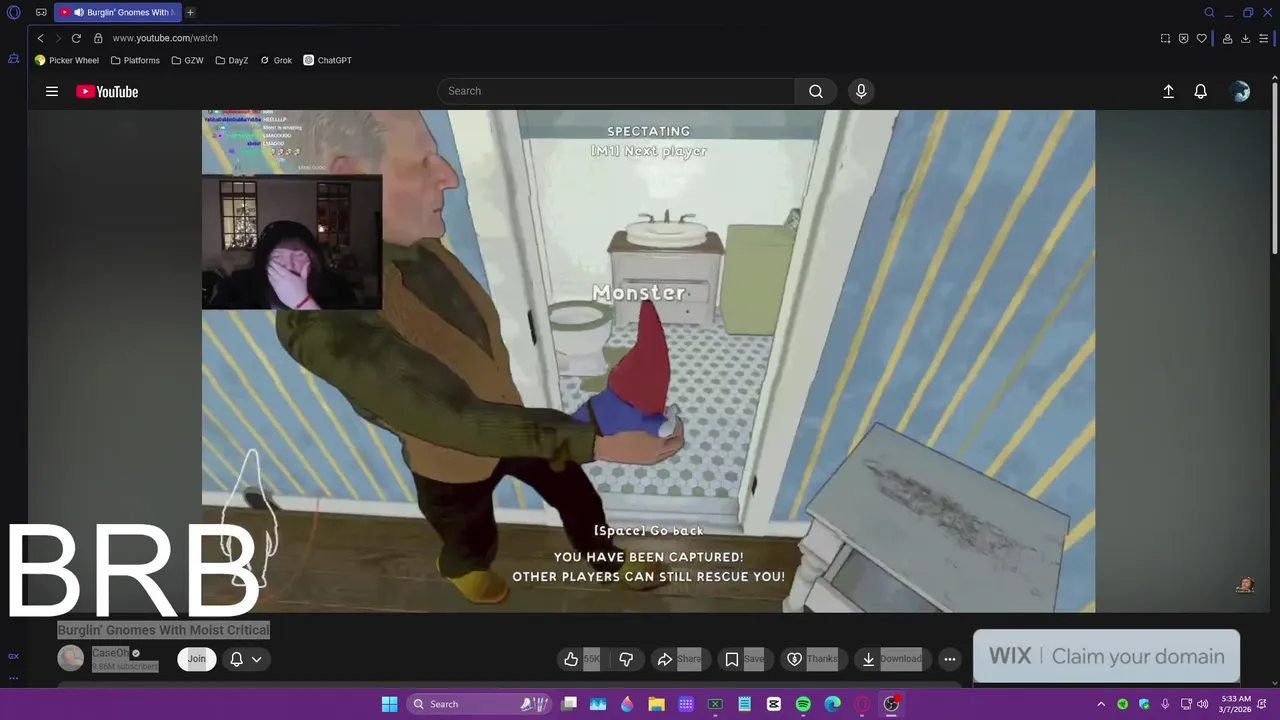Expand the DayZ bookmark folder
The height and width of the screenshot is (720, 1280).
(232, 60)
